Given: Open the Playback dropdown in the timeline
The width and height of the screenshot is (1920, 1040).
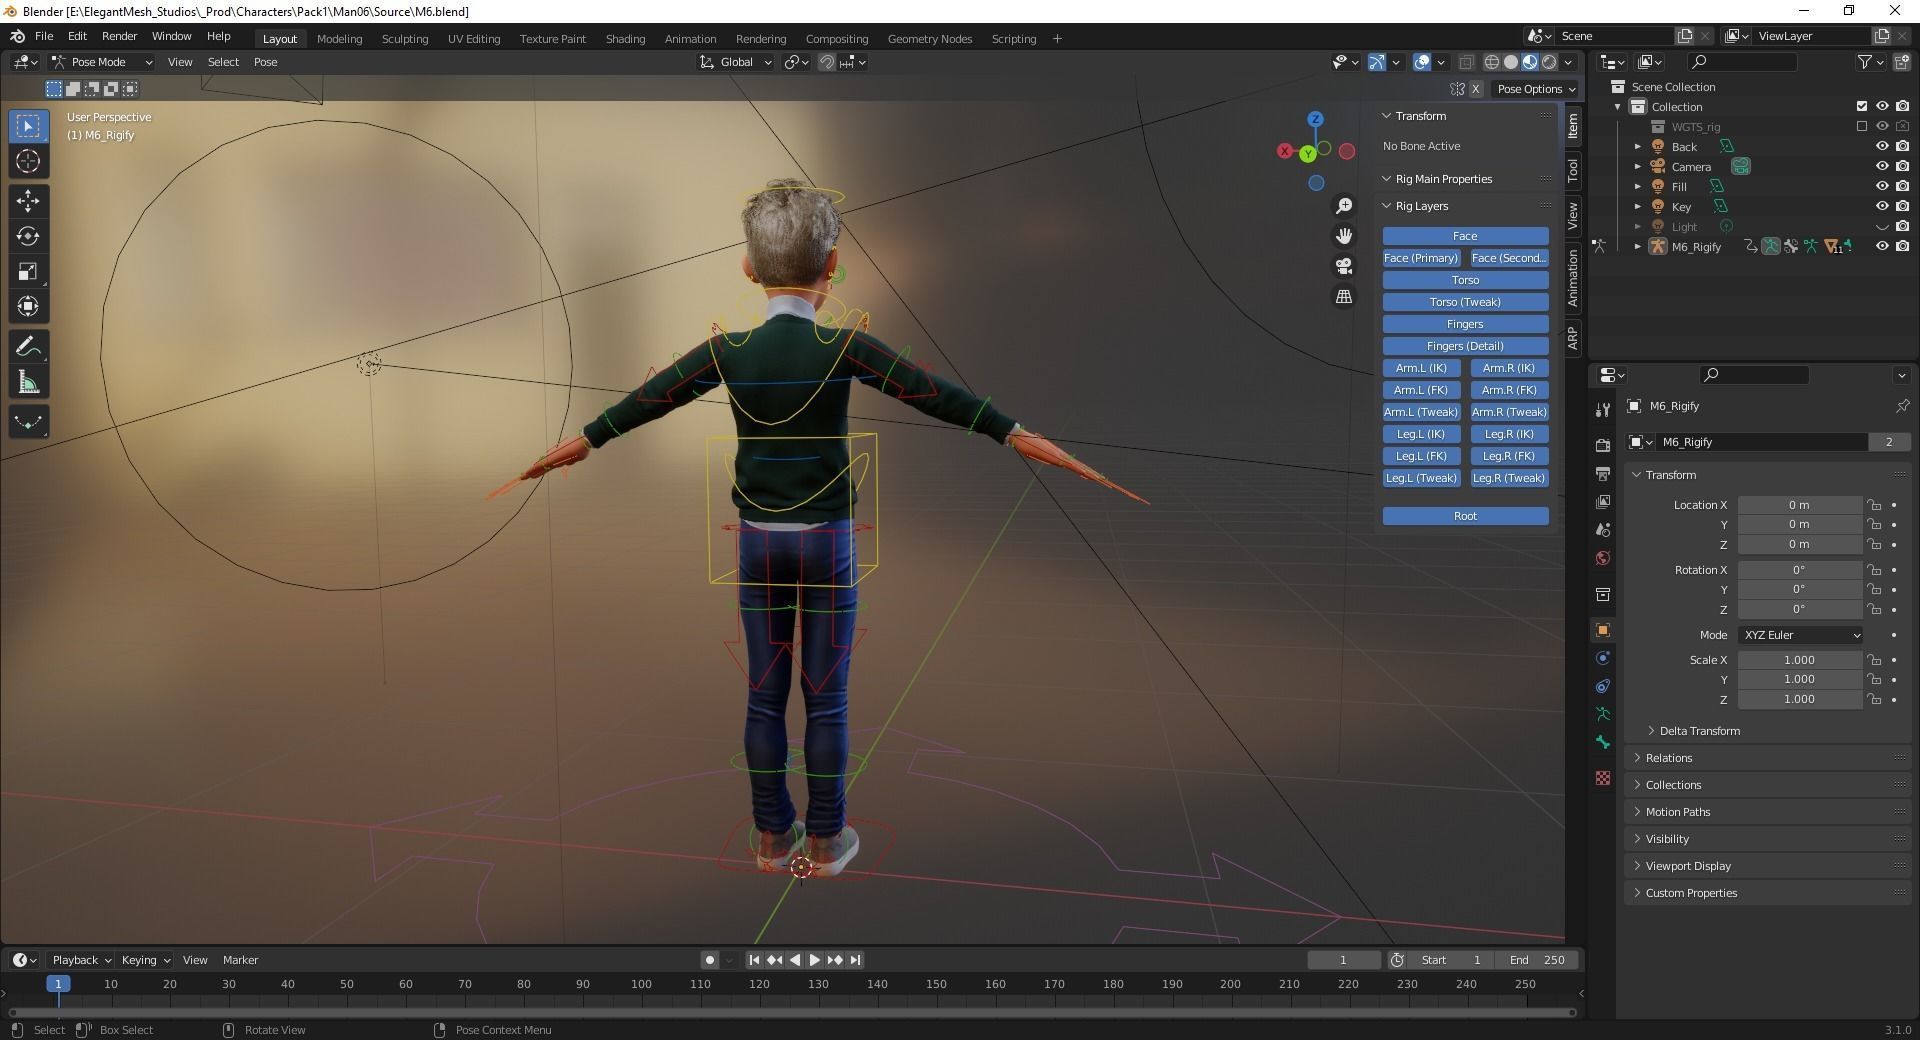Looking at the screenshot, I should pyautogui.click(x=81, y=960).
